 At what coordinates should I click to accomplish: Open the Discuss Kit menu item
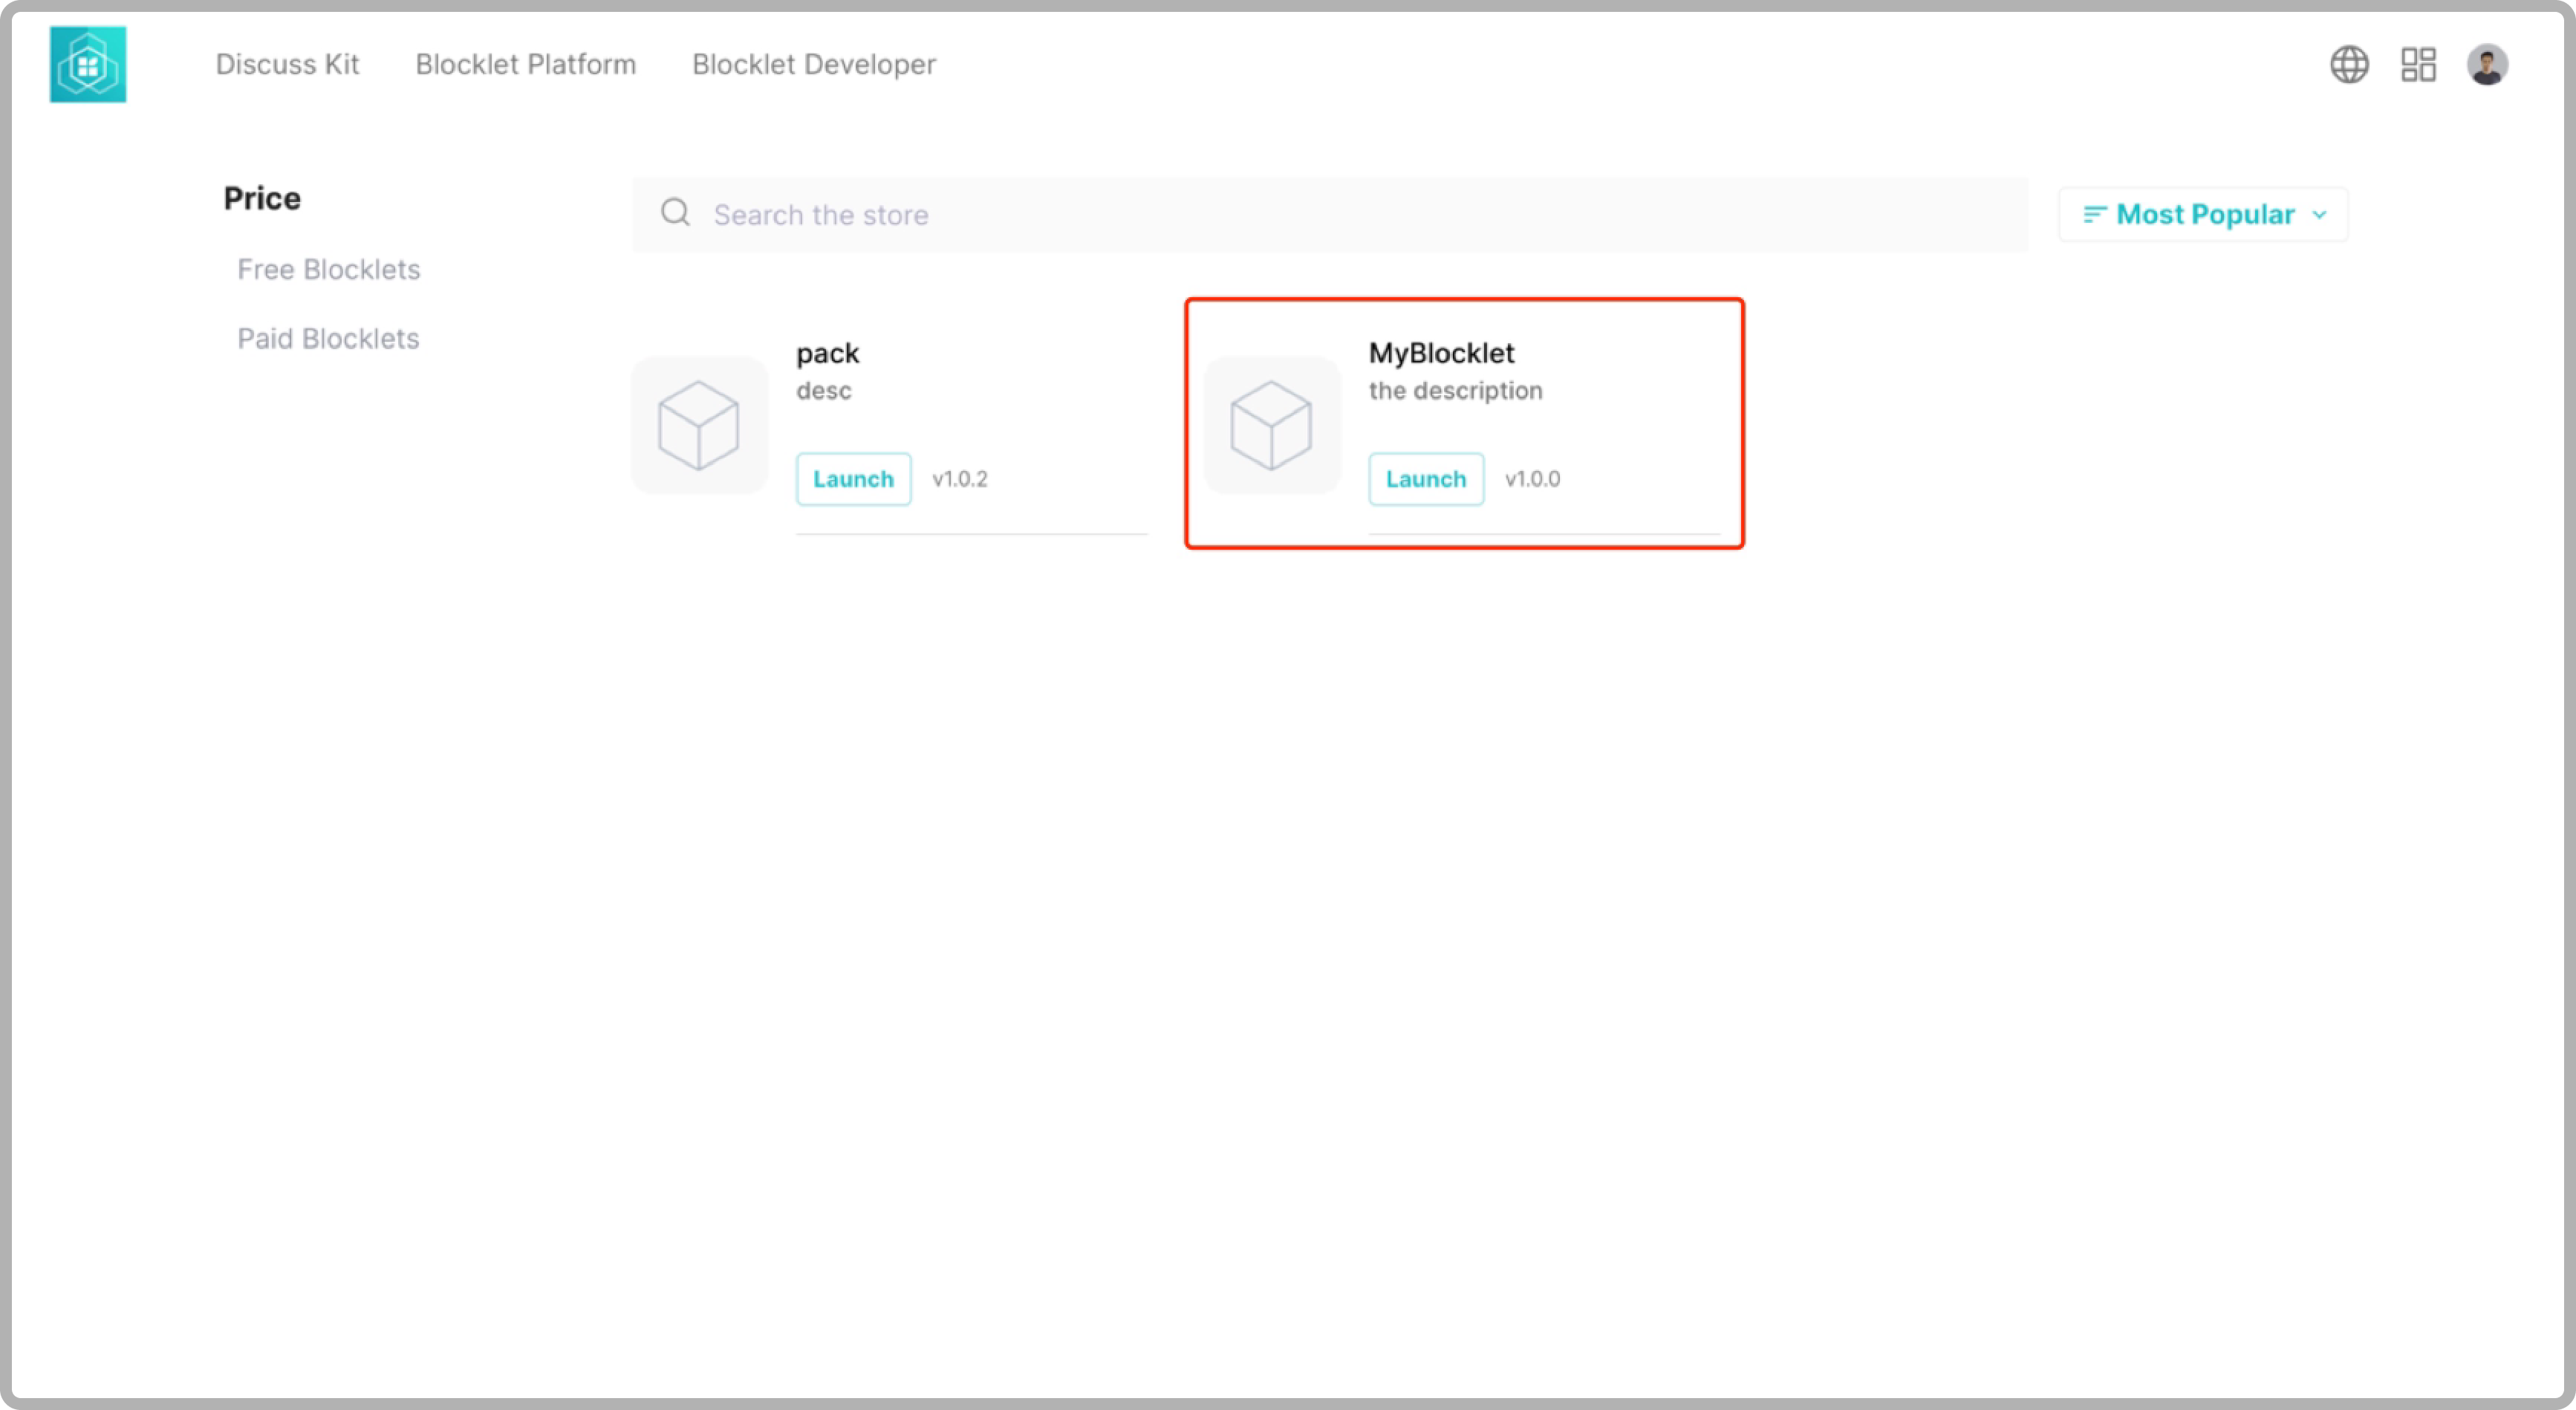point(287,64)
